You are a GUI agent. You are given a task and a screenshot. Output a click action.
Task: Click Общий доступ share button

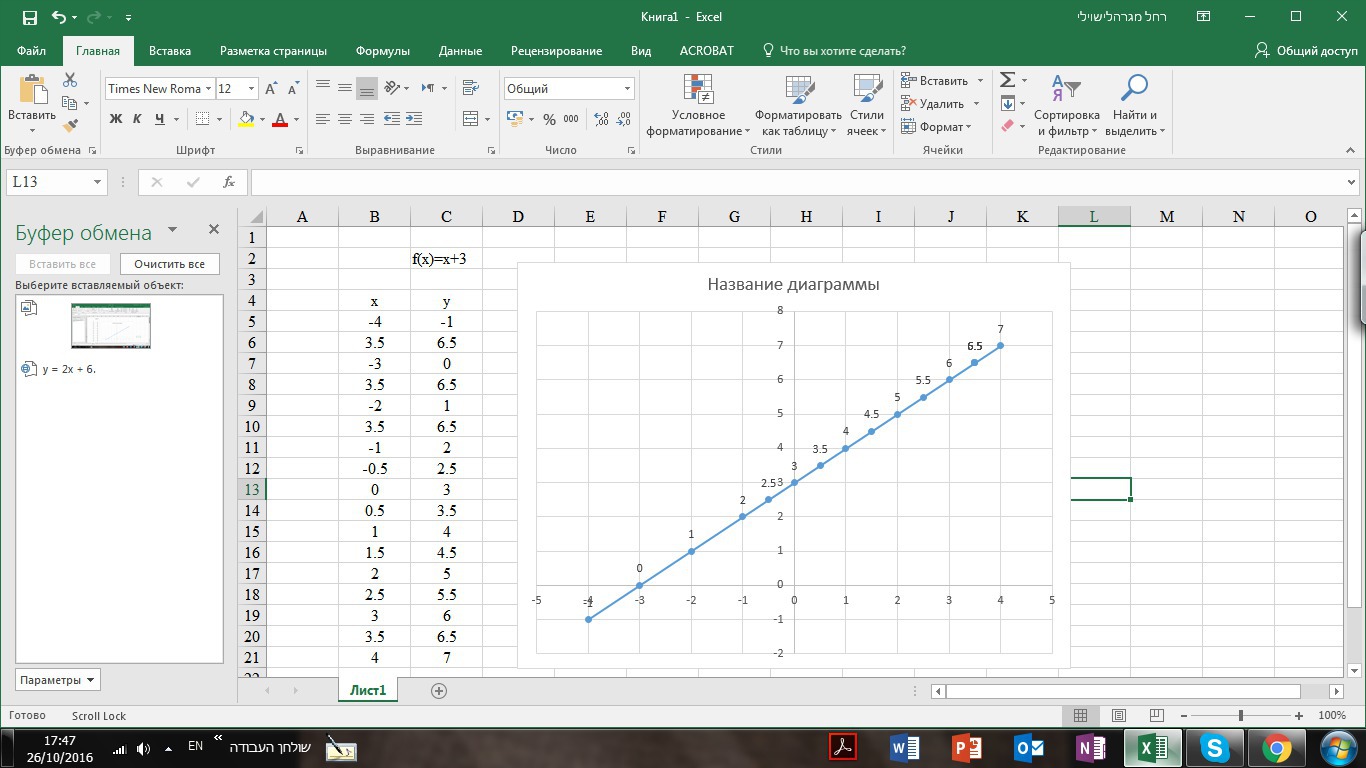tap(1307, 50)
